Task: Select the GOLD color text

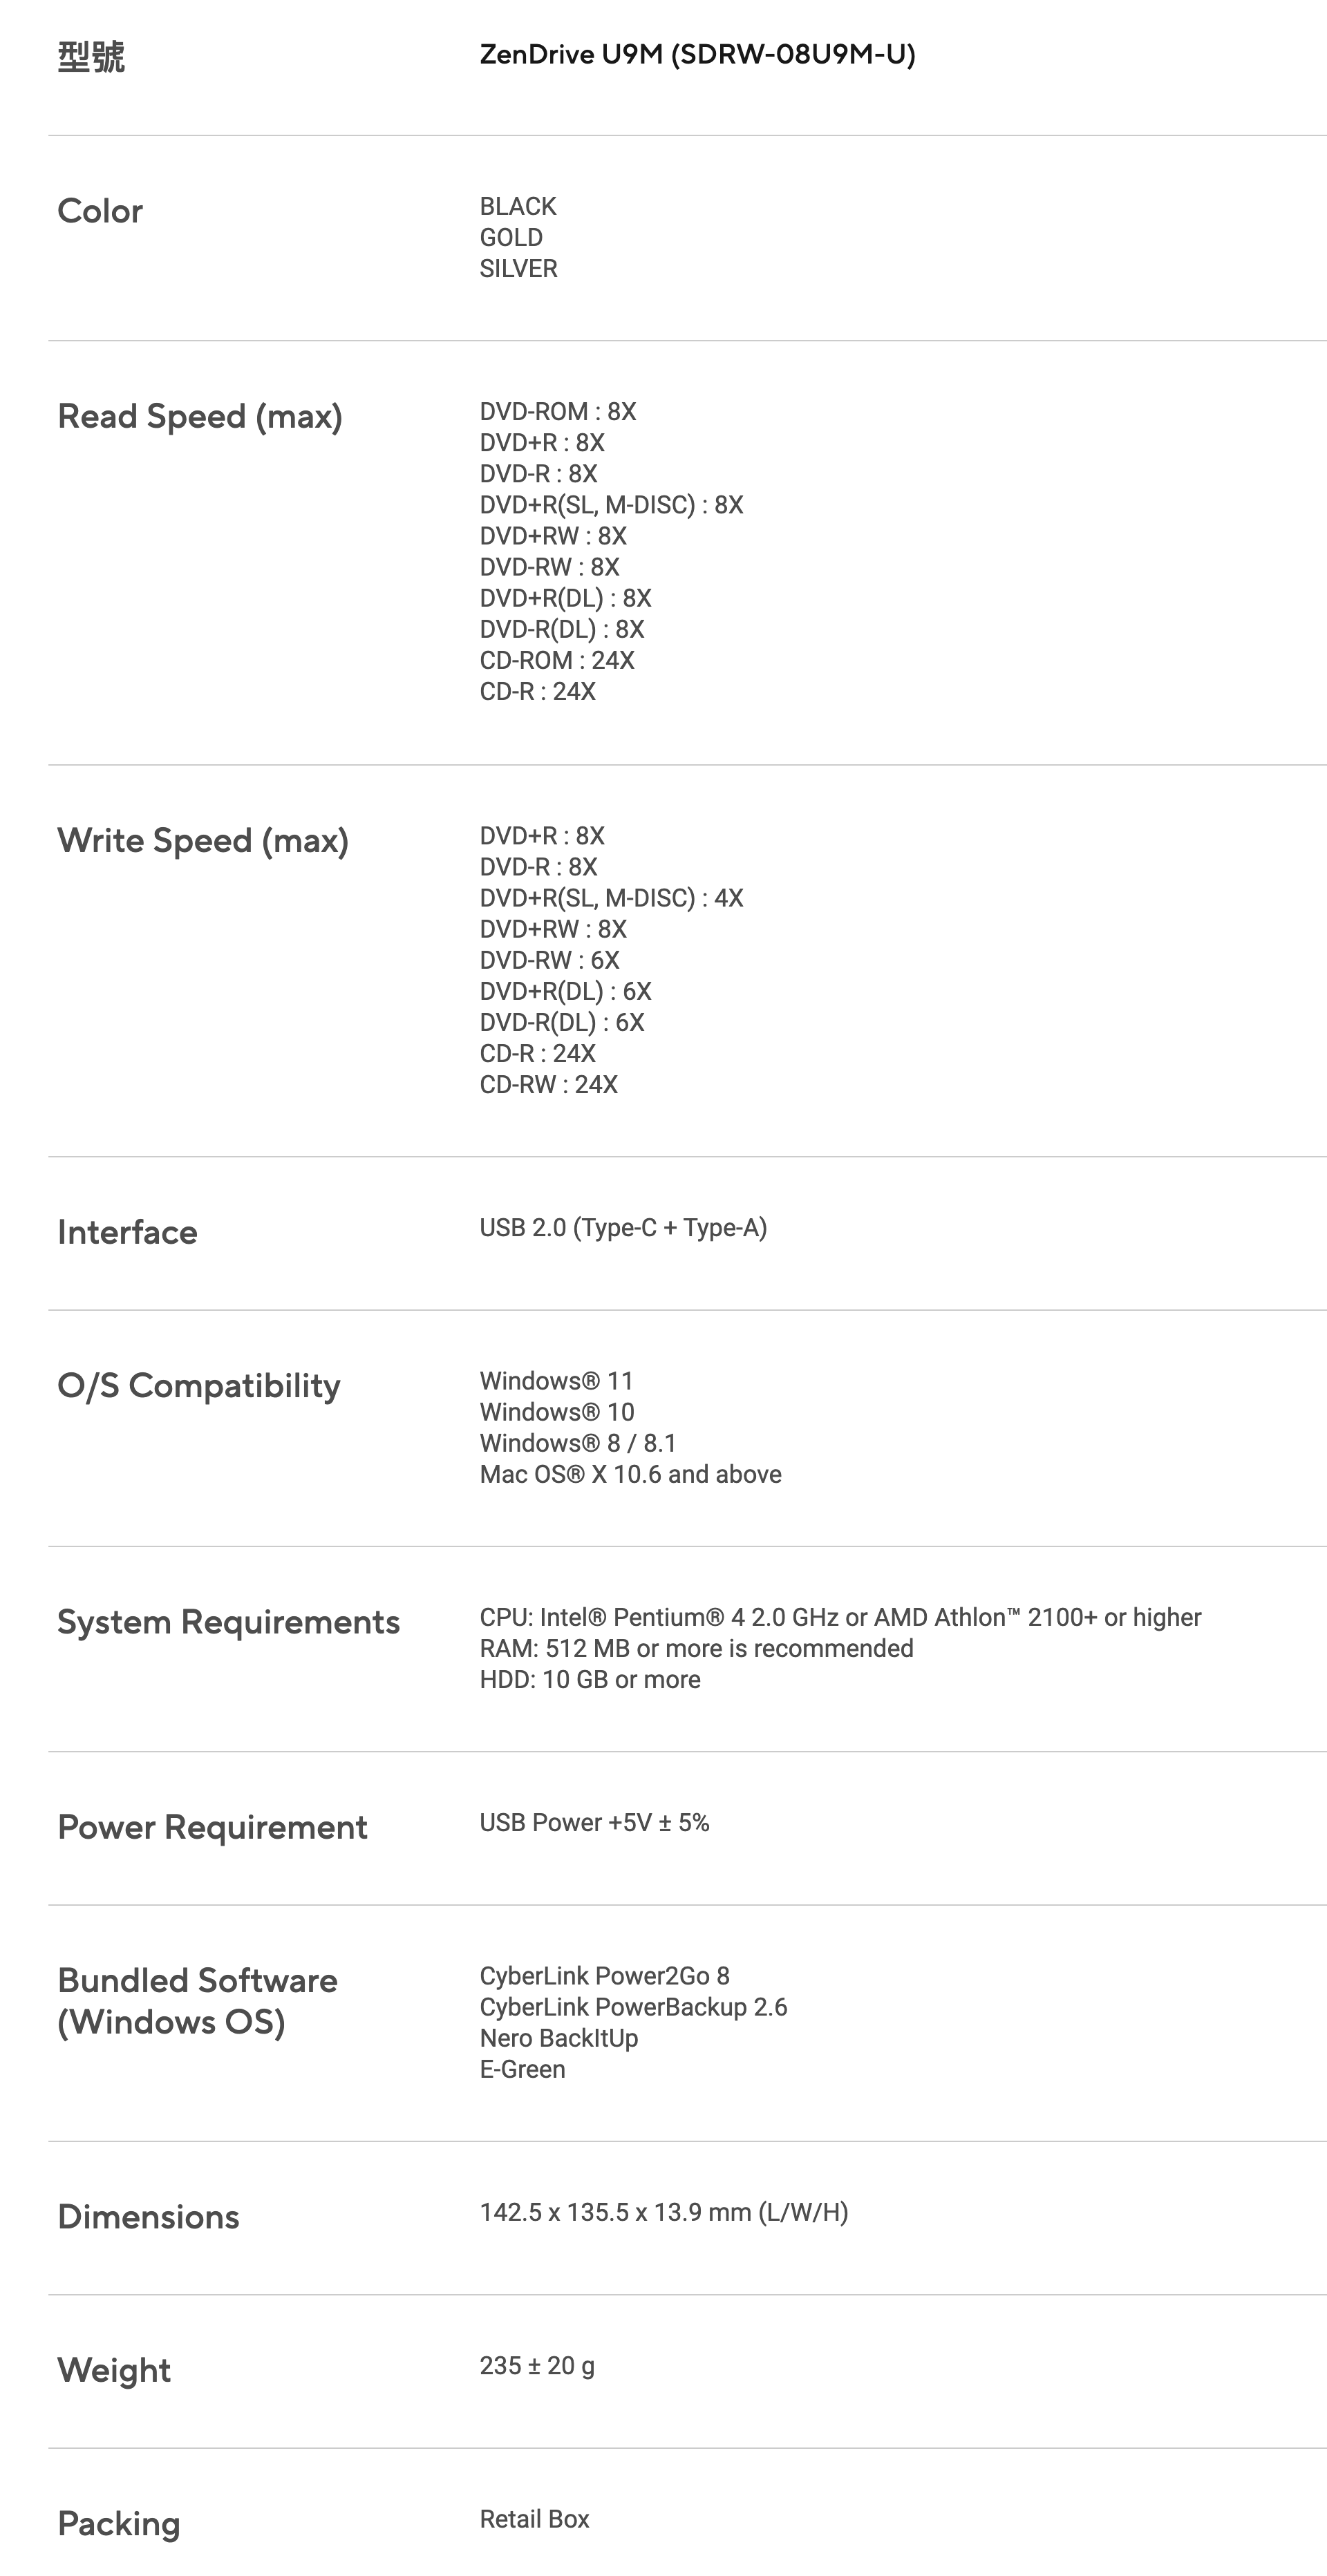Action: tap(511, 238)
